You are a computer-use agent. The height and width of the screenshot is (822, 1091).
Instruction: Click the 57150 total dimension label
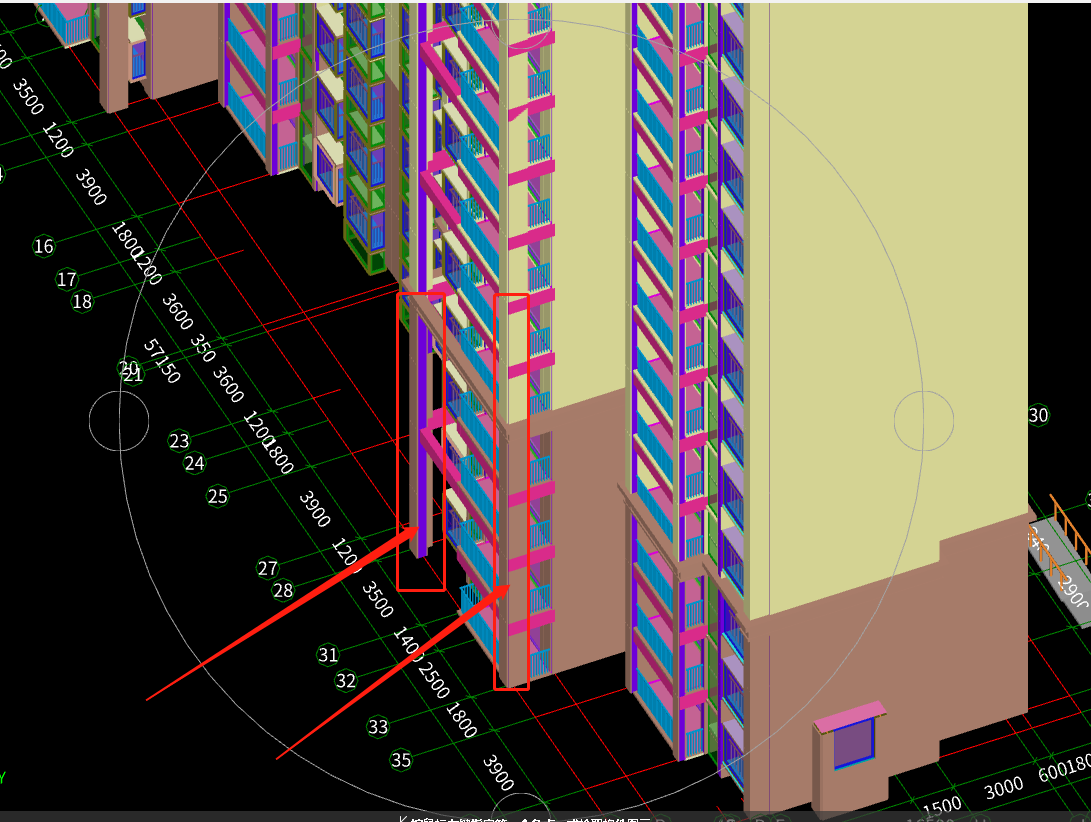click(x=161, y=361)
